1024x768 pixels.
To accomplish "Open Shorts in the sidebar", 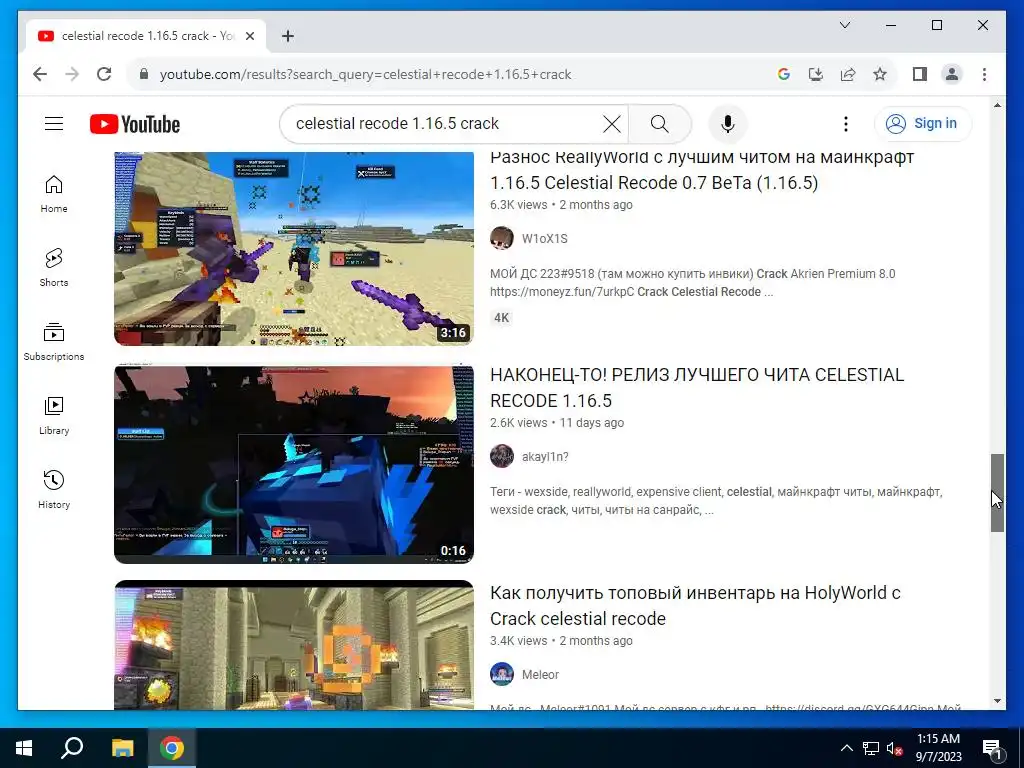I will [54, 268].
